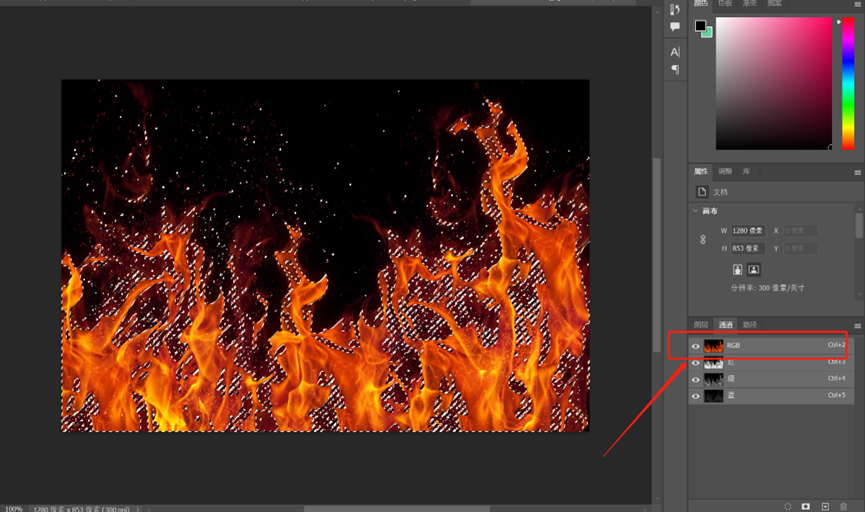Viewport: 865px width, 512px height.
Task: Select portrait canvas orientation icon
Action: (738, 269)
